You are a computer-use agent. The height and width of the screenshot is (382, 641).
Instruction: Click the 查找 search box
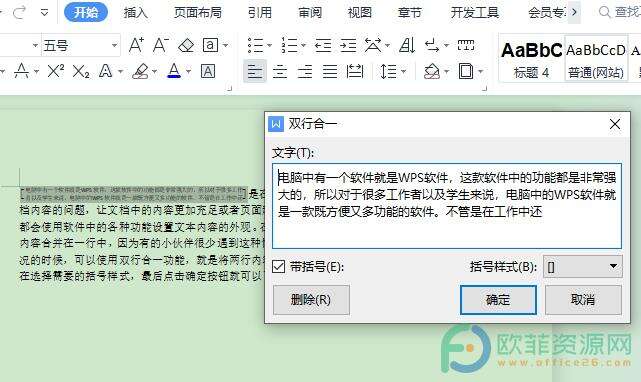[619, 12]
